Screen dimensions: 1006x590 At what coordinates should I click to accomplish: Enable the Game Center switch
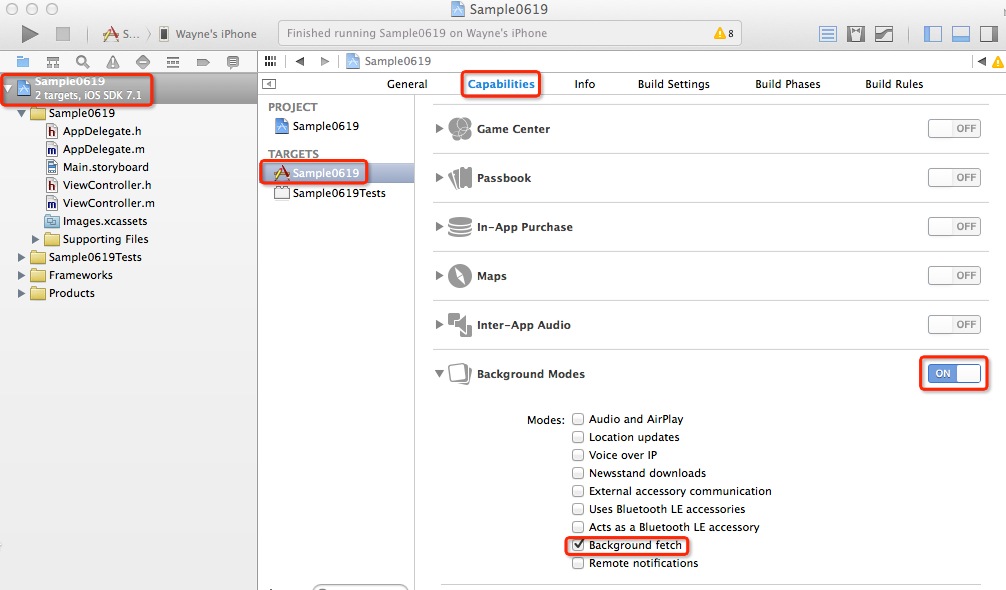point(954,128)
